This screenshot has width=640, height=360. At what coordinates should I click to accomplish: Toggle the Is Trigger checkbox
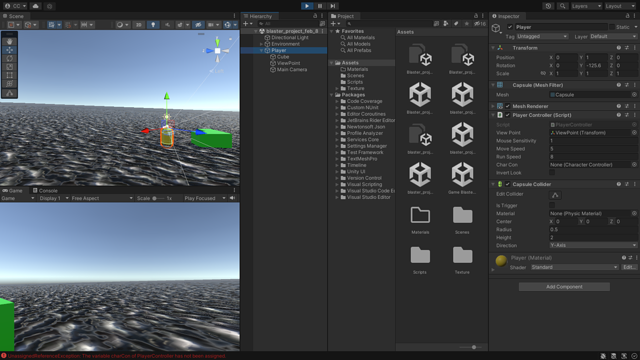[552, 205]
